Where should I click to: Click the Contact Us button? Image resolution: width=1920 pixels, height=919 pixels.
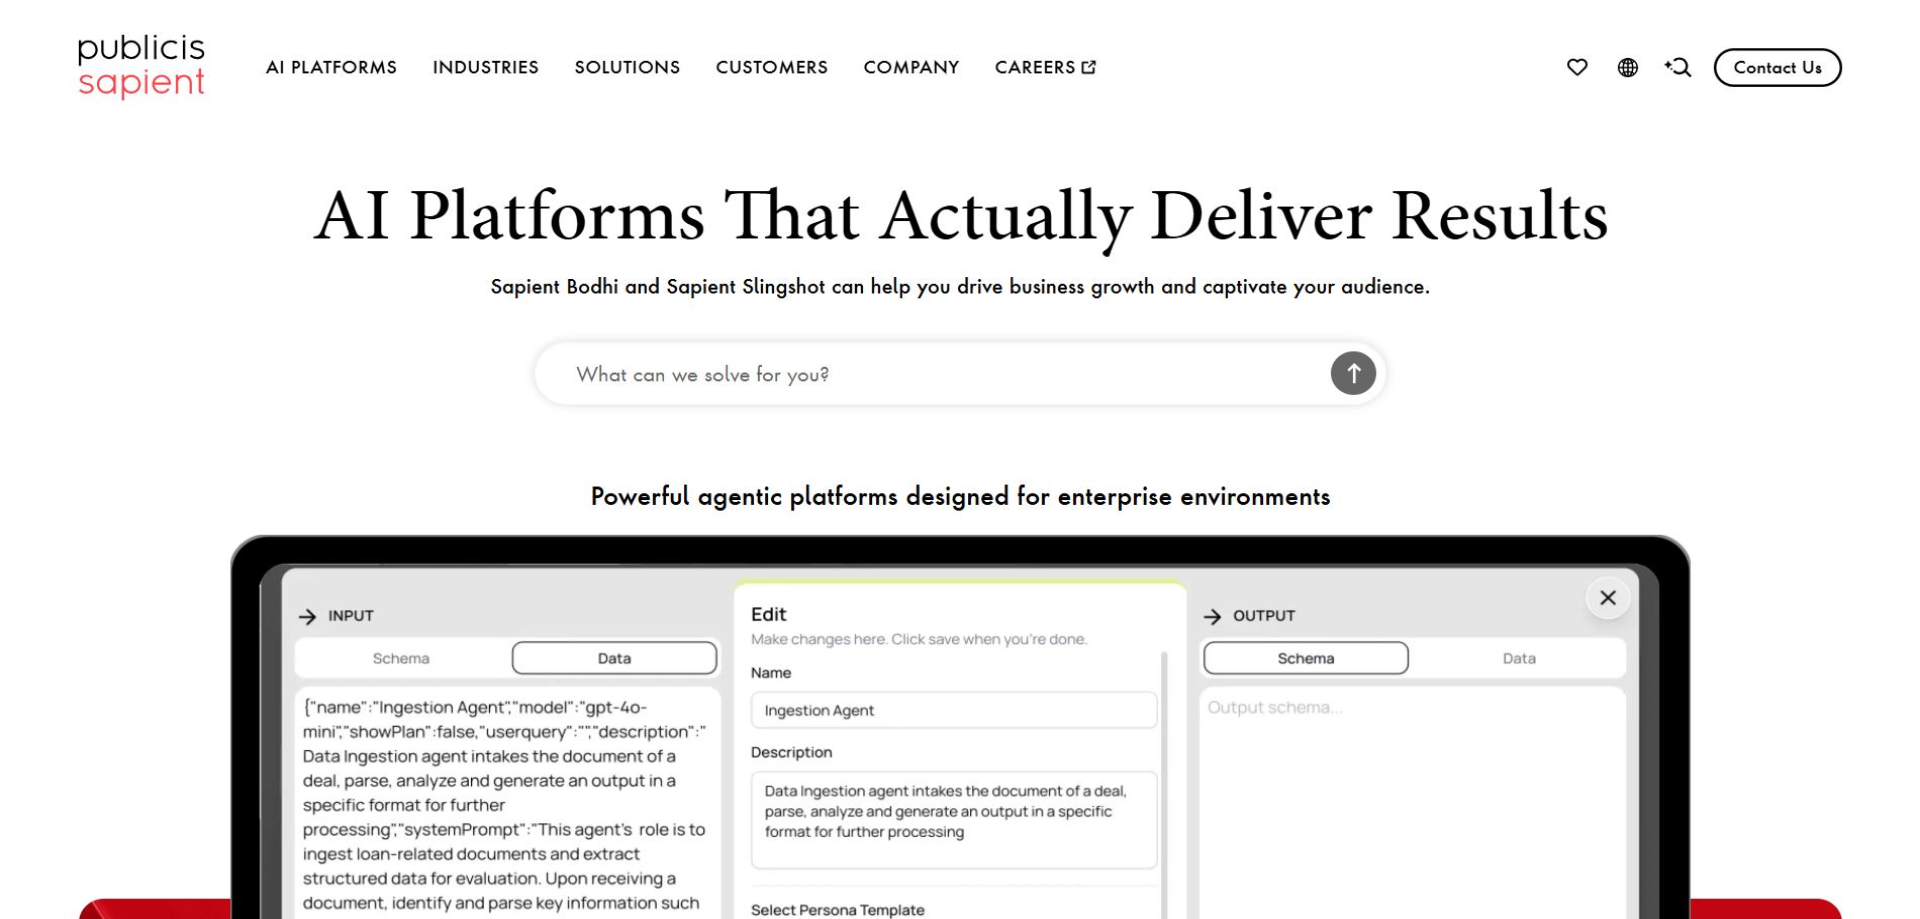tap(1777, 67)
